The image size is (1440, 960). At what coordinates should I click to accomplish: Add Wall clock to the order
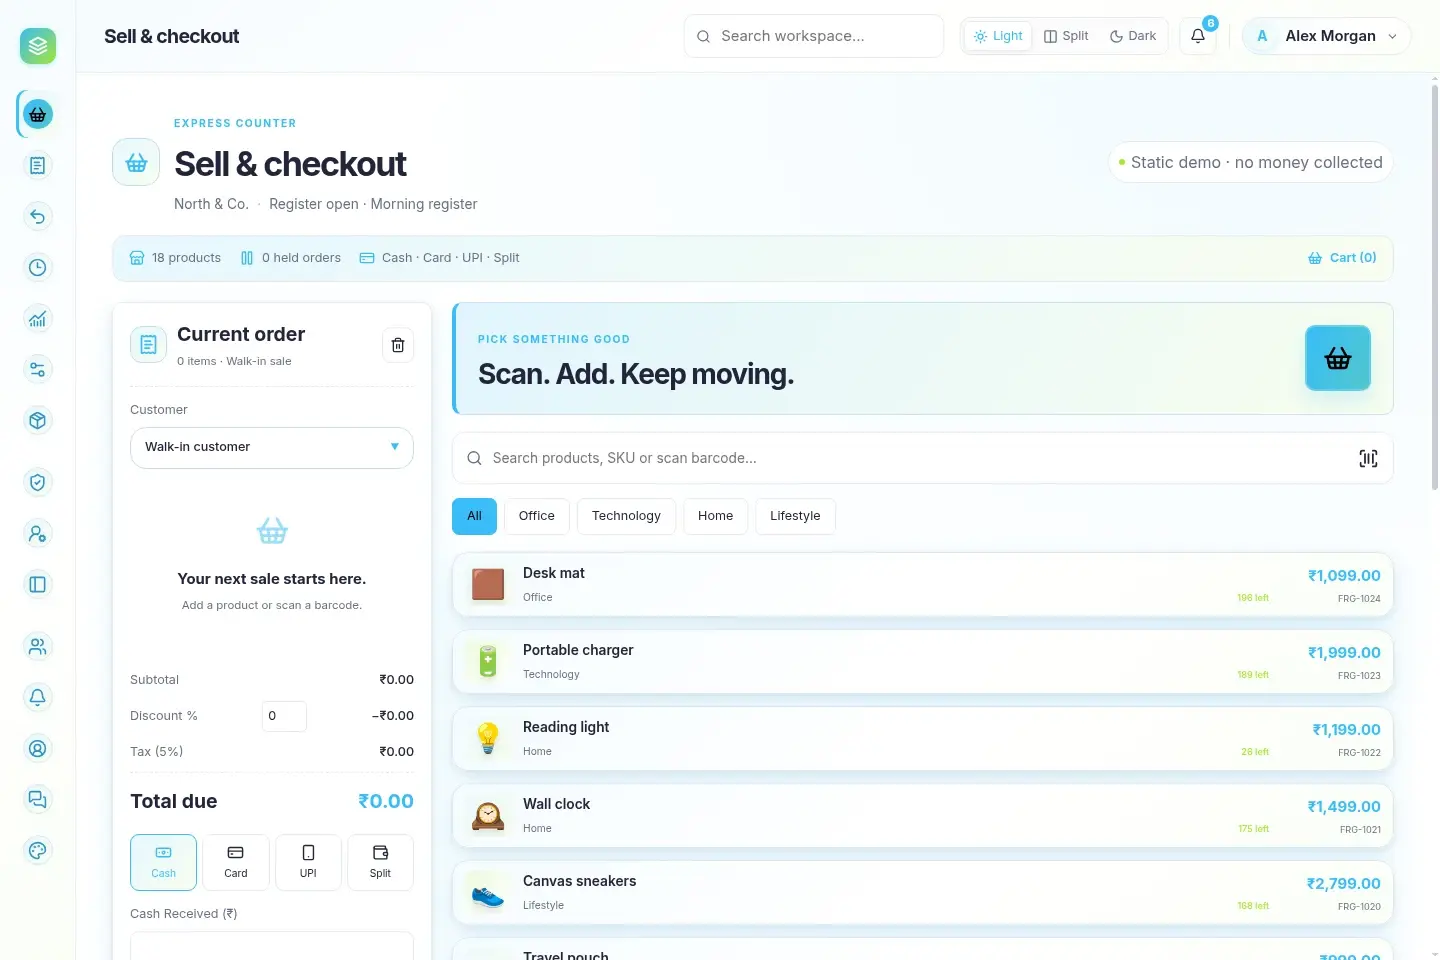[923, 816]
